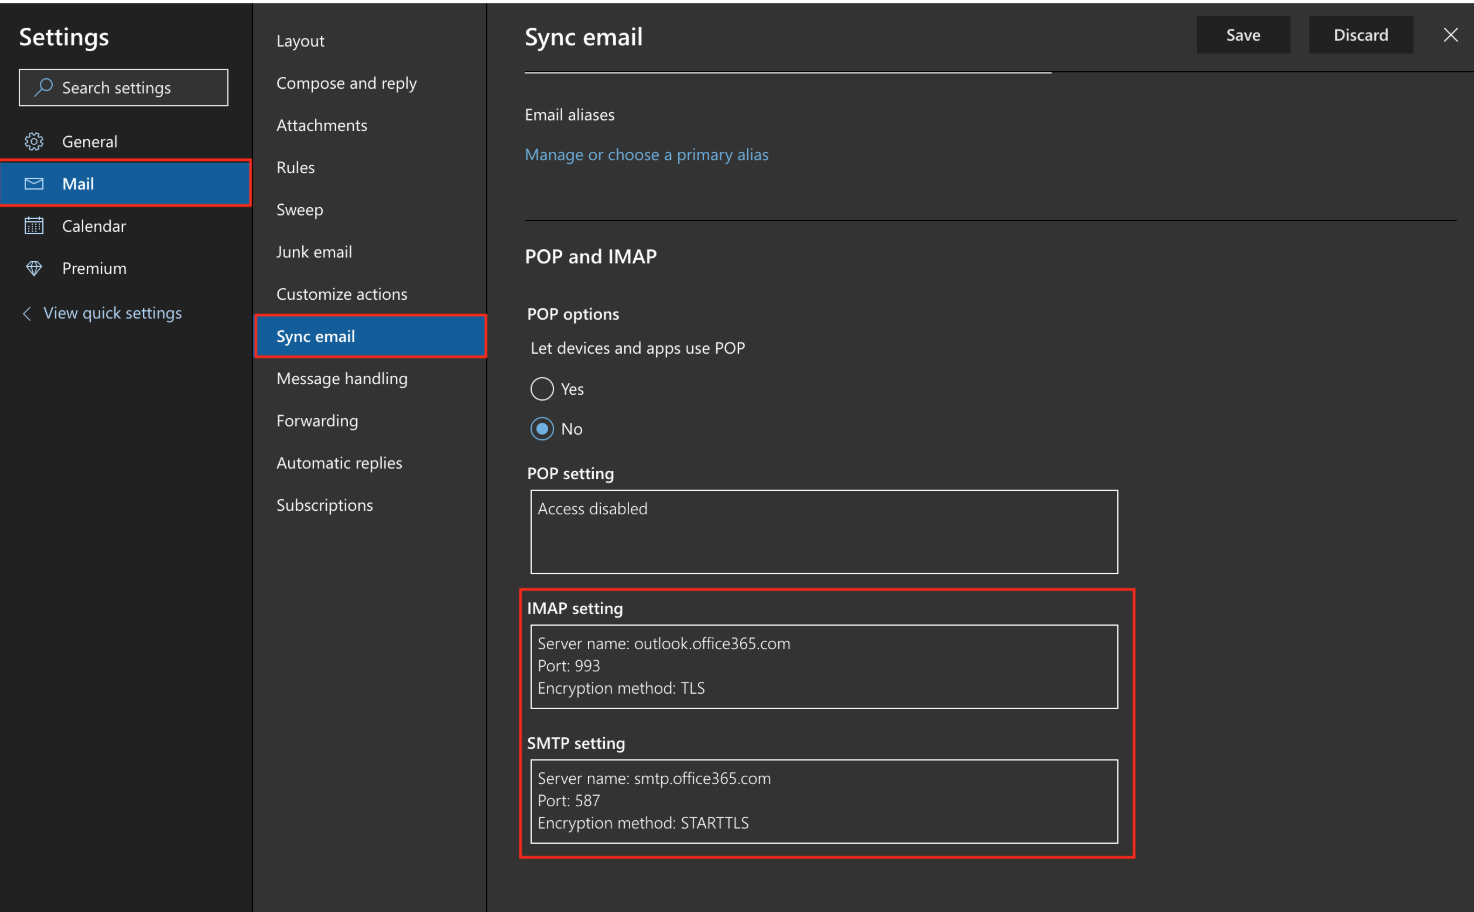Click the Premium diamond icon
1474x912 pixels.
coord(34,268)
